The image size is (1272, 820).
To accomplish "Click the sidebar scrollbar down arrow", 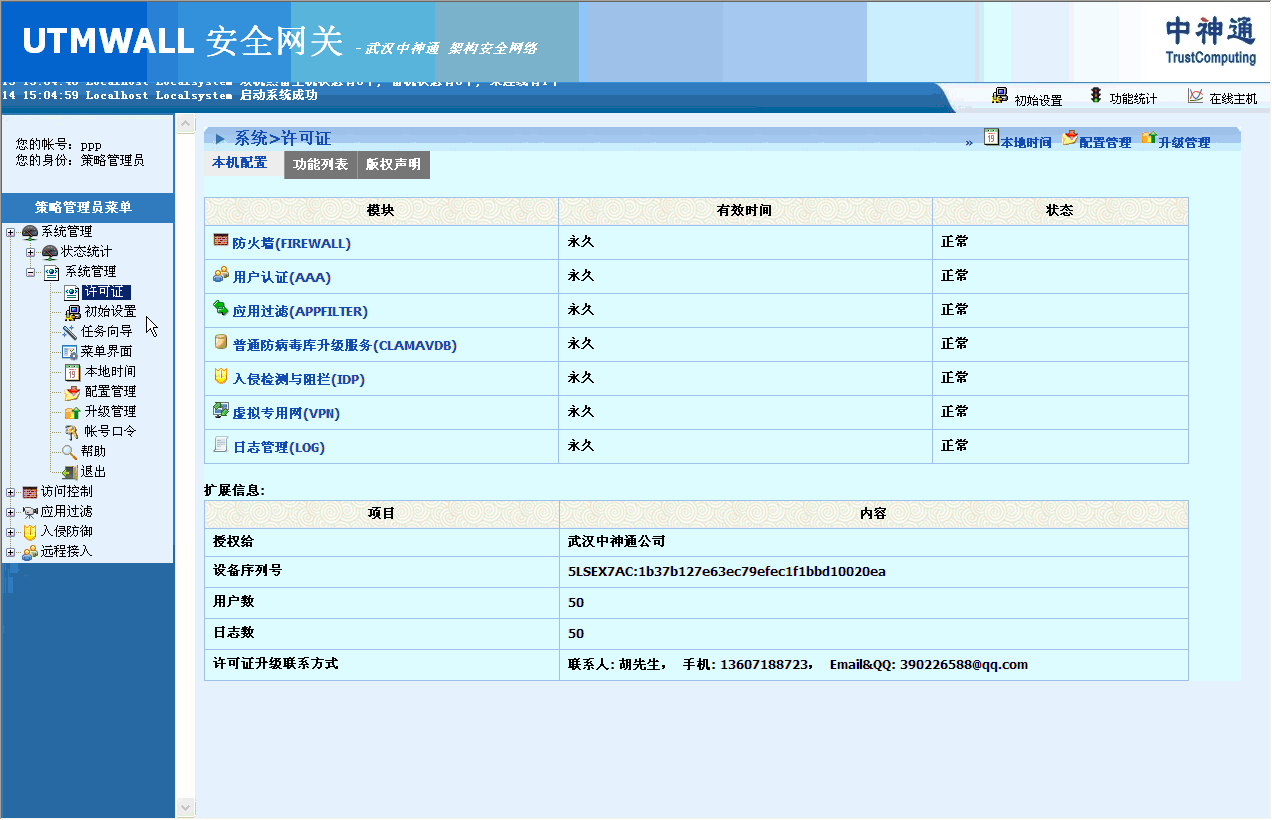I will [185, 807].
